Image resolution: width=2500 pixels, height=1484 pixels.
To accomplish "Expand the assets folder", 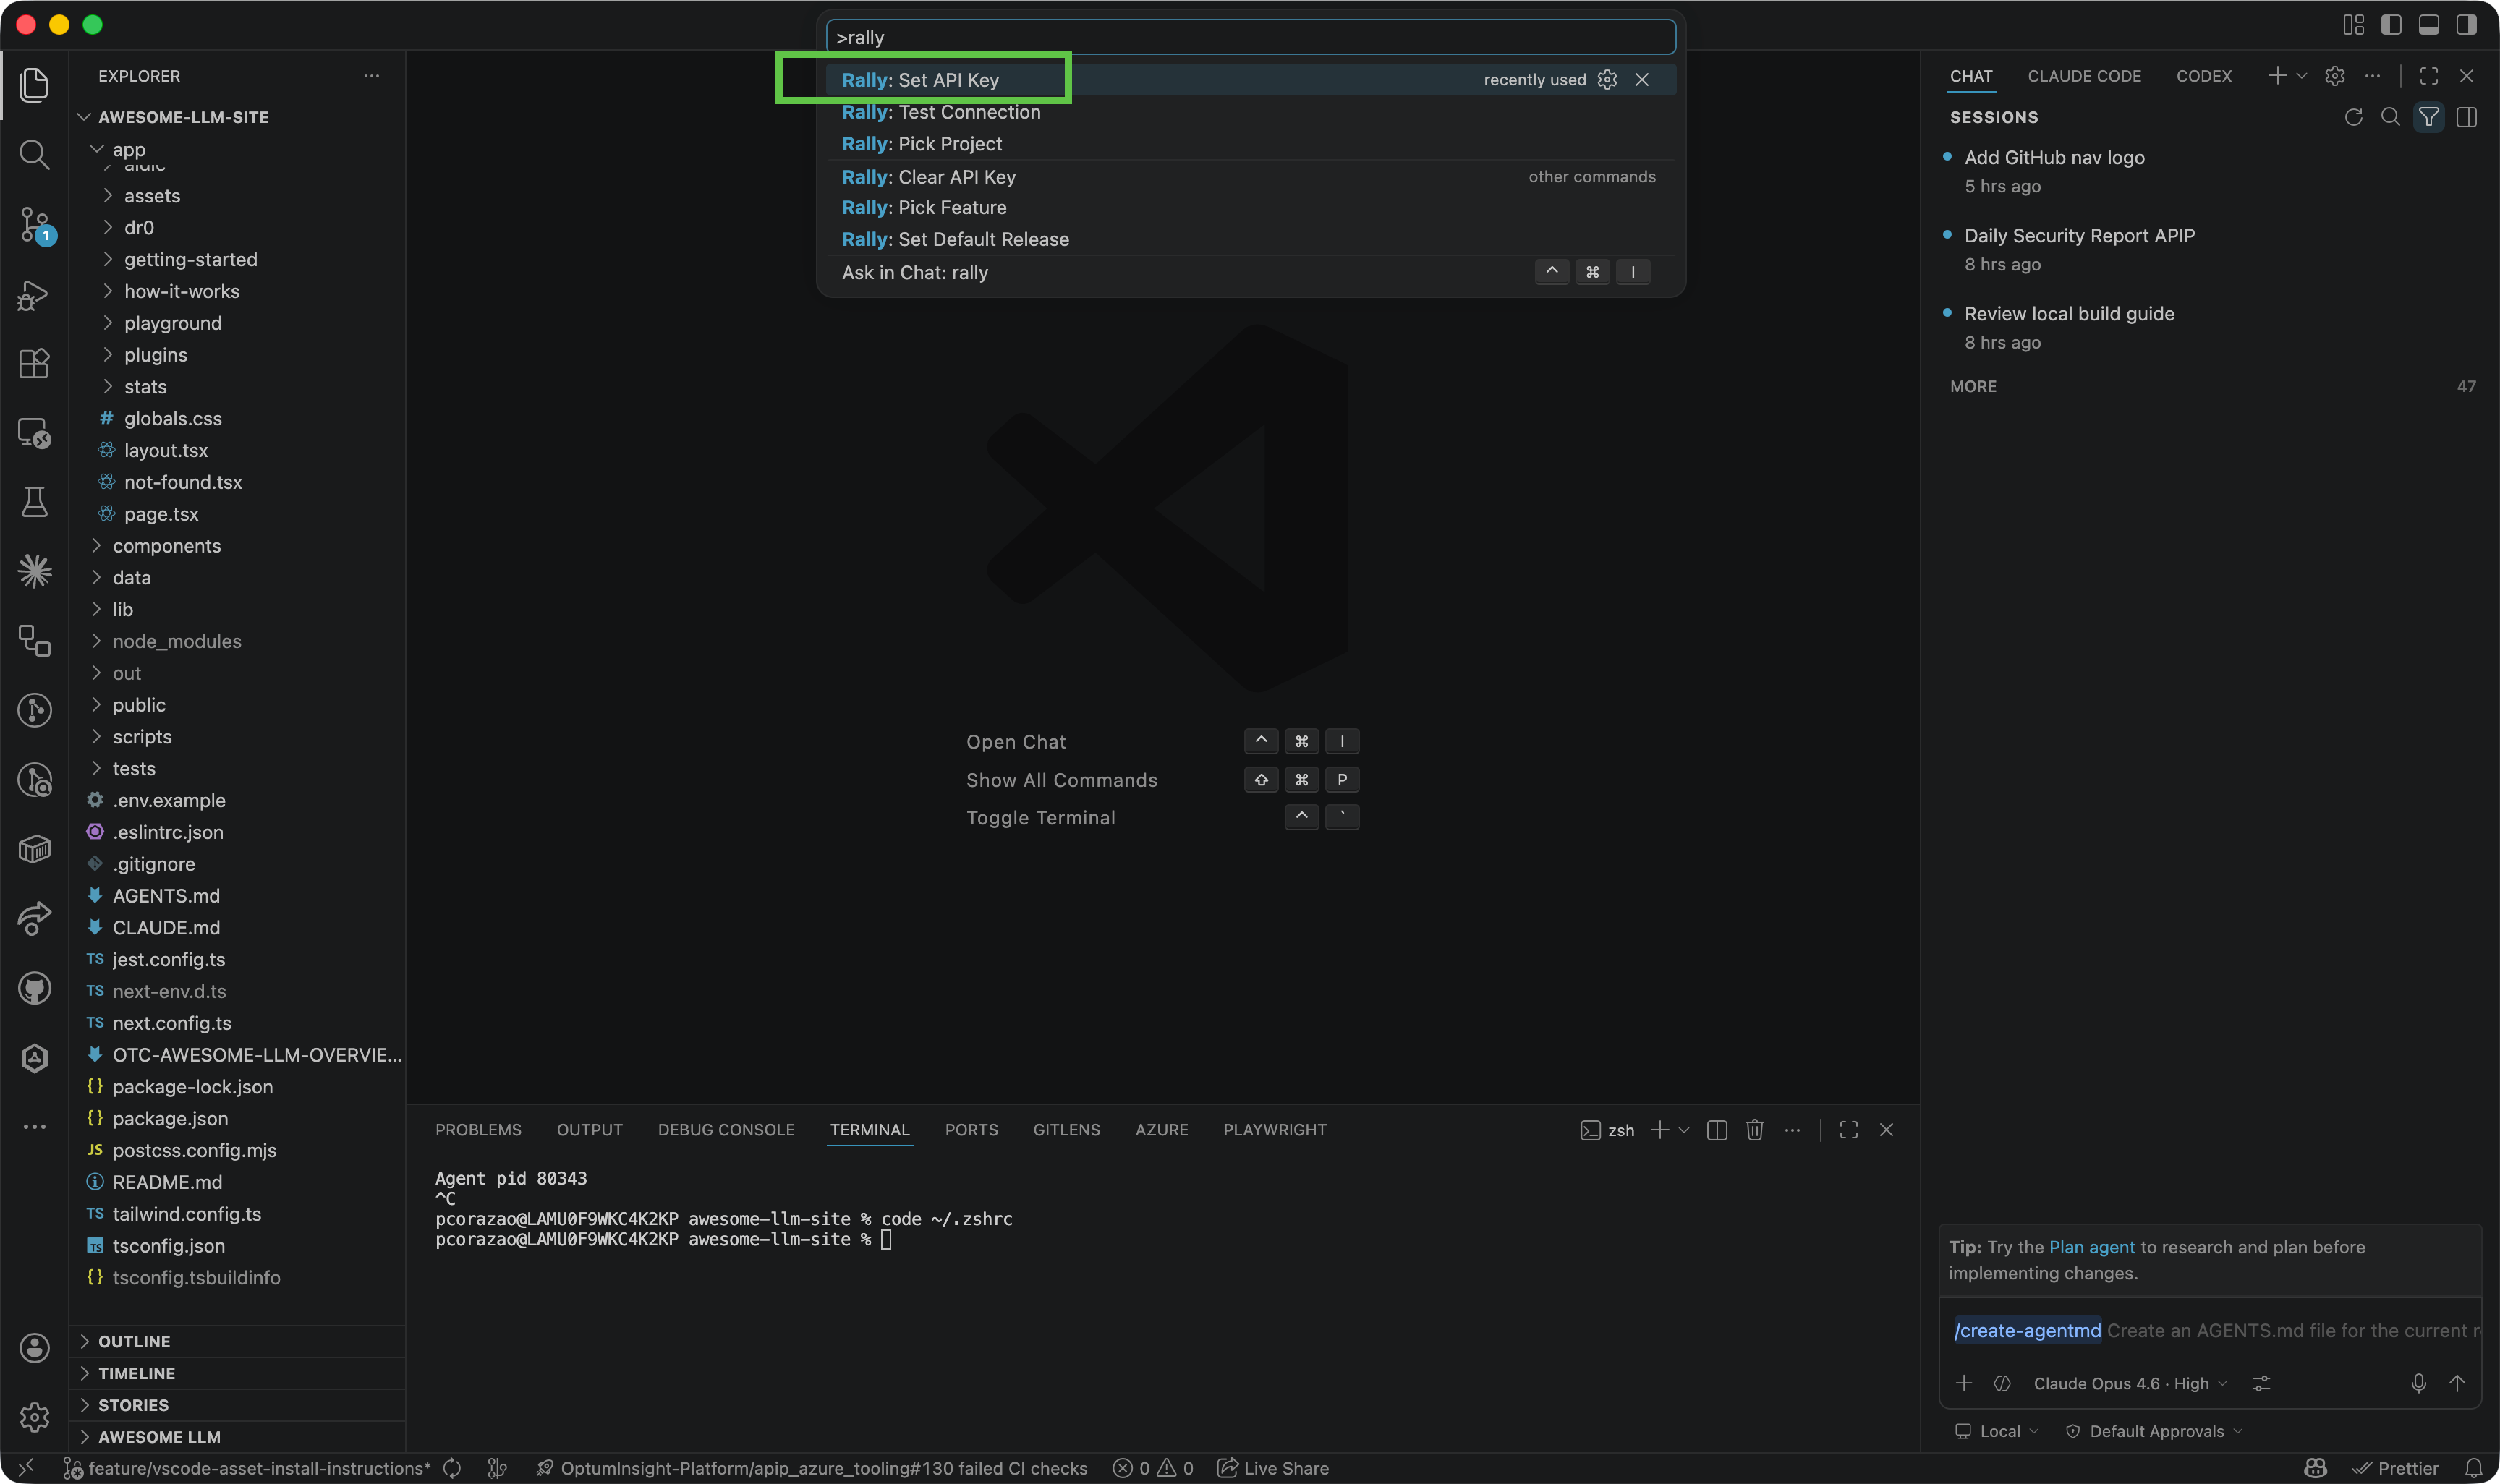I will point(152,196).
